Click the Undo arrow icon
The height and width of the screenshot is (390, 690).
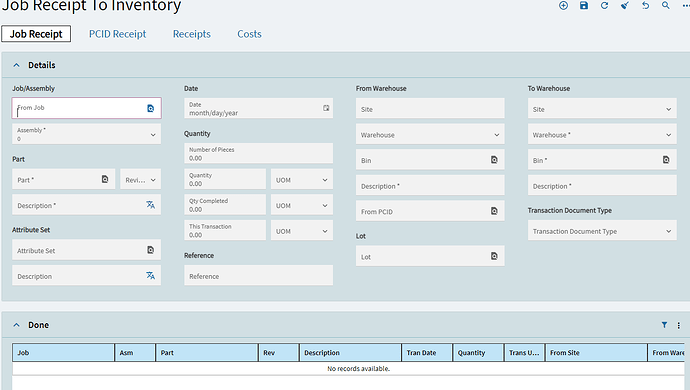[645, 5]
